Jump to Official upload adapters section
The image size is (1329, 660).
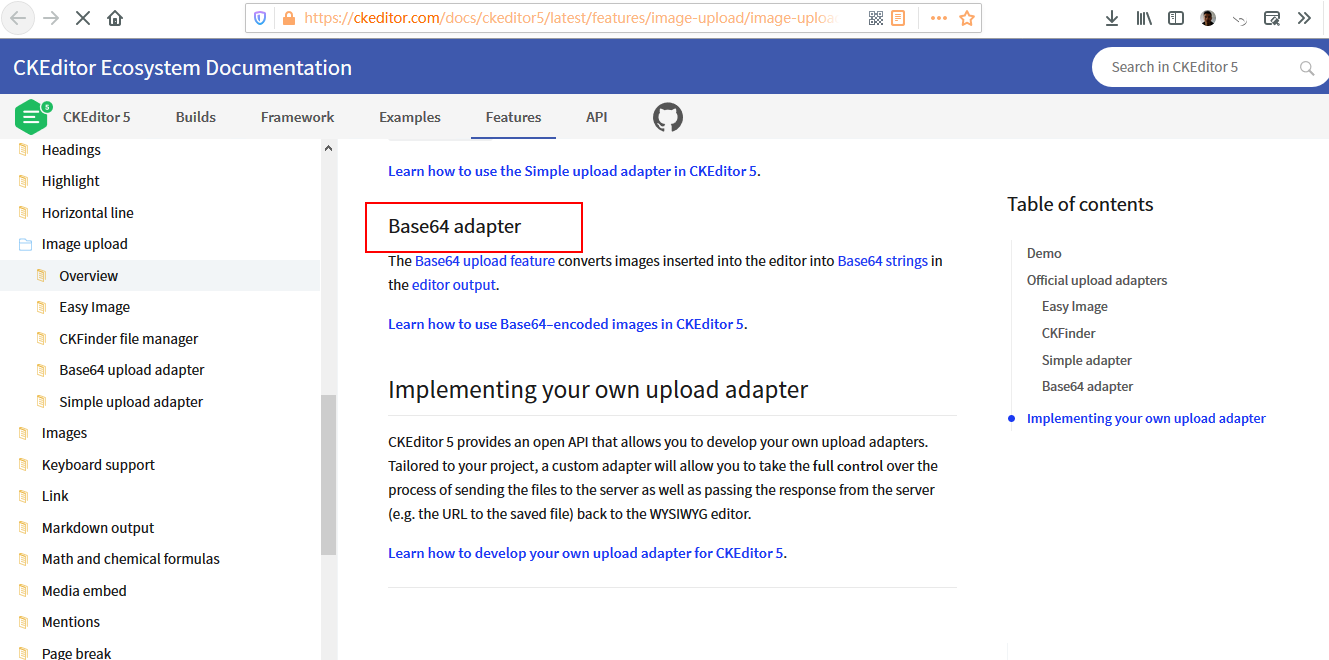(x=1097, y=280)
